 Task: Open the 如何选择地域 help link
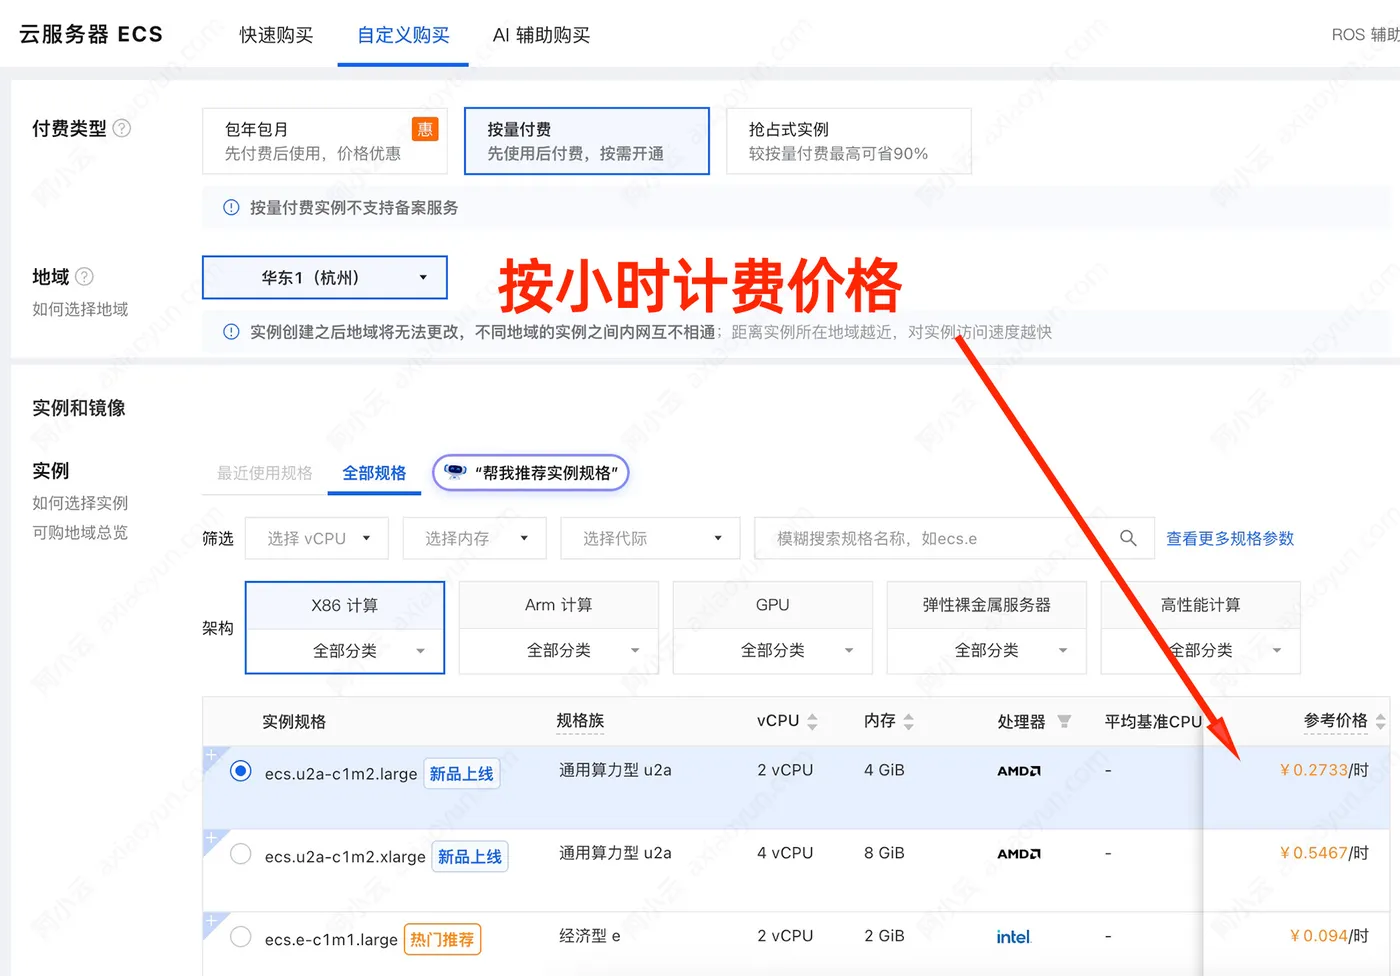80,309
